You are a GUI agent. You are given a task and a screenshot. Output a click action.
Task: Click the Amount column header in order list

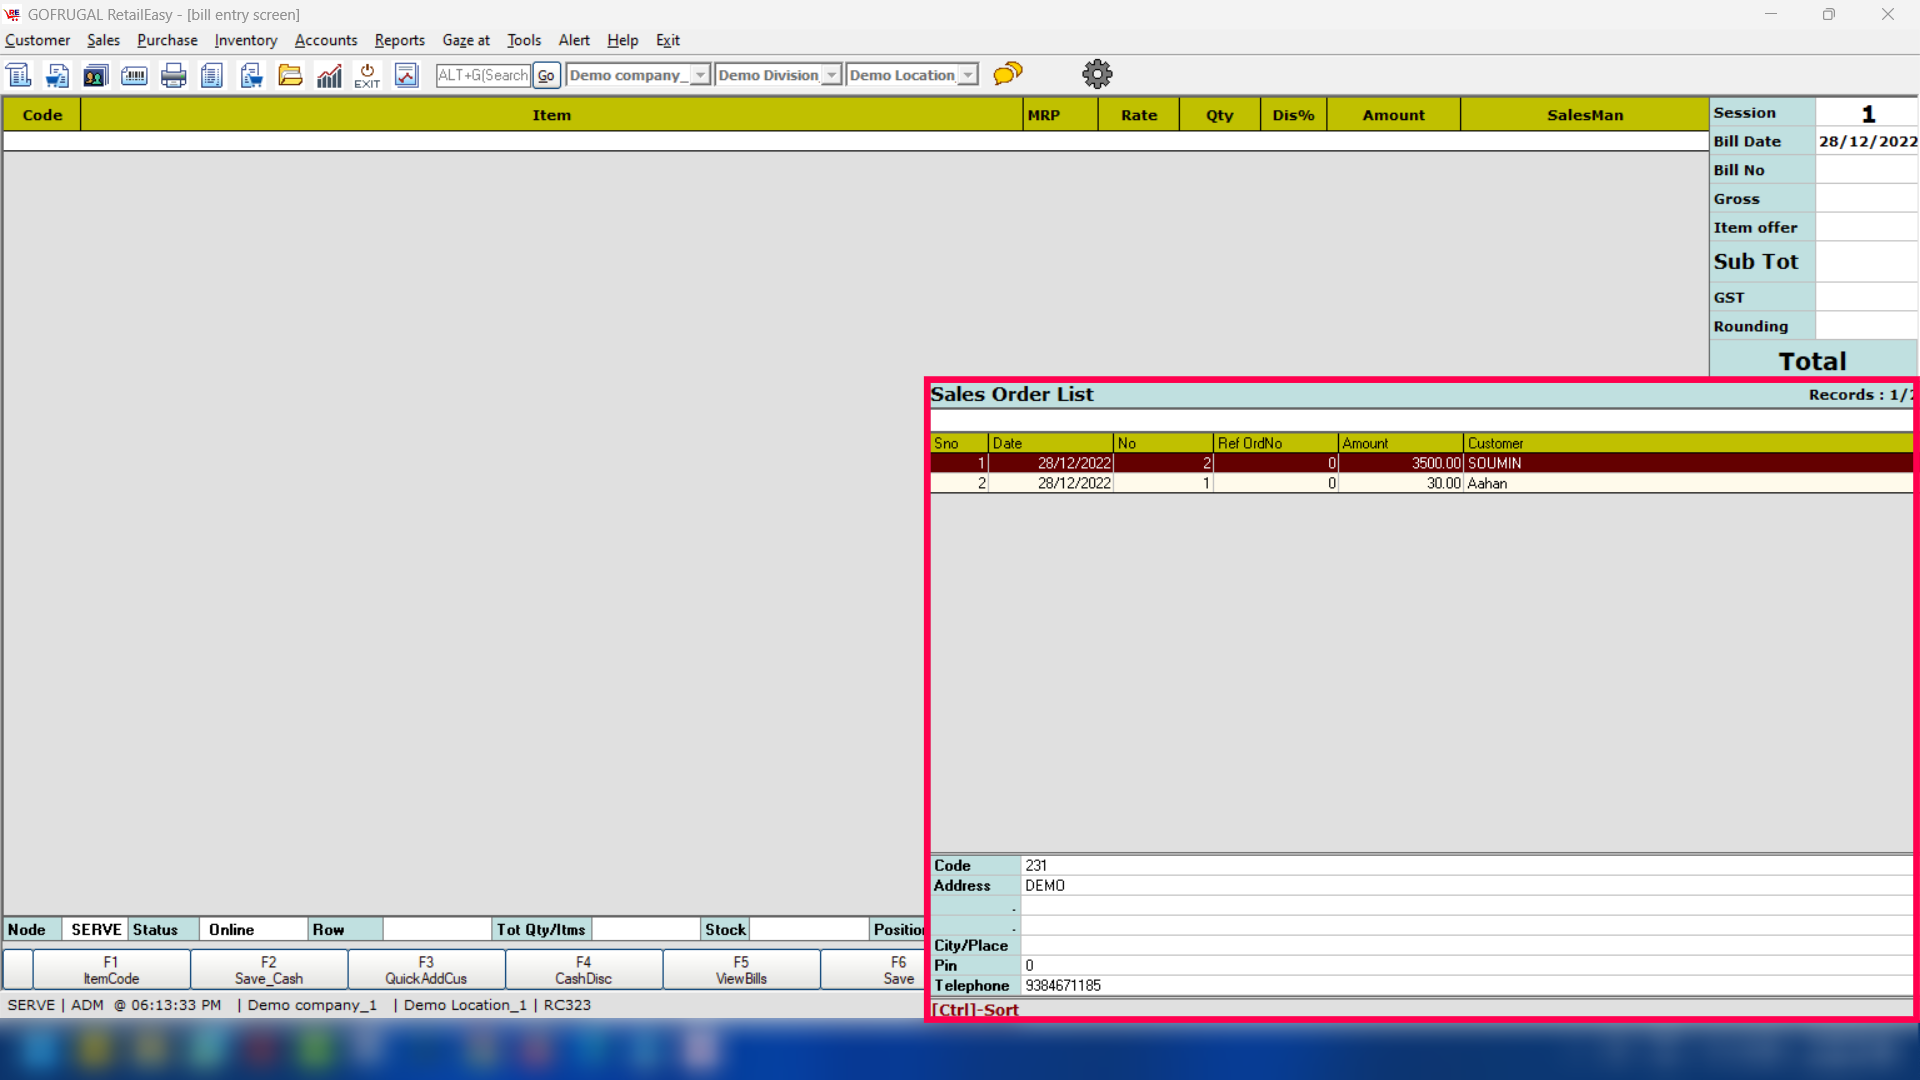click(1399, 443)
